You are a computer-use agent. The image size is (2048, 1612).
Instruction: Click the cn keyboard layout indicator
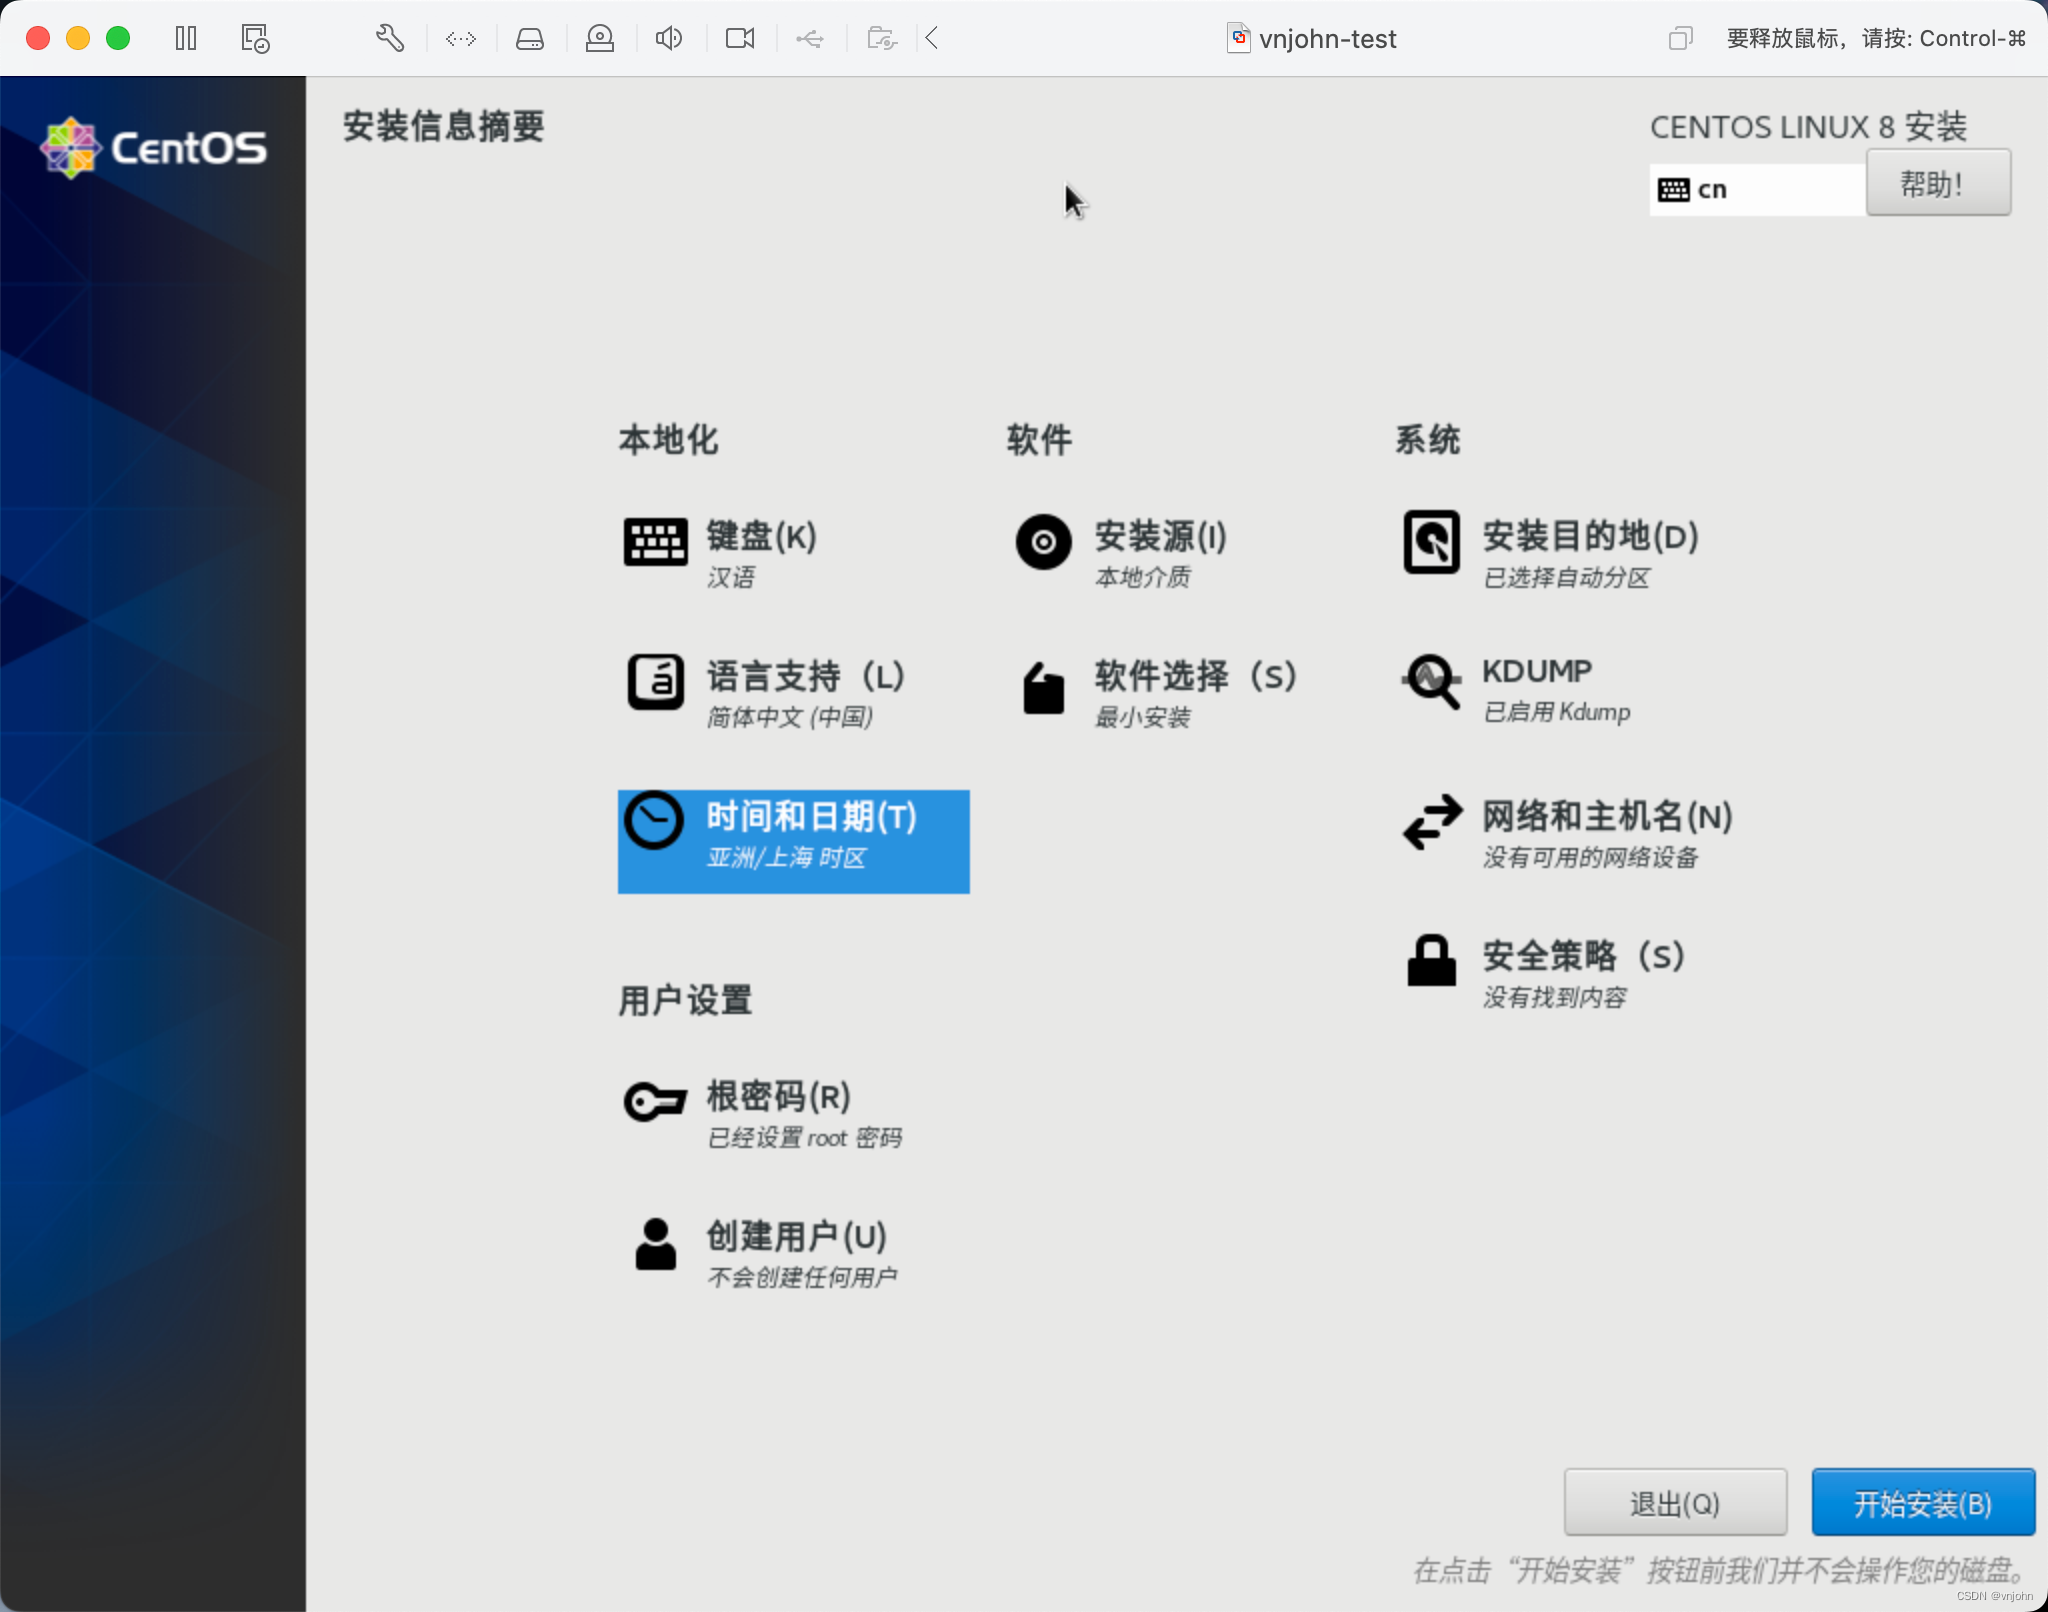click(x=1756, y=190)
